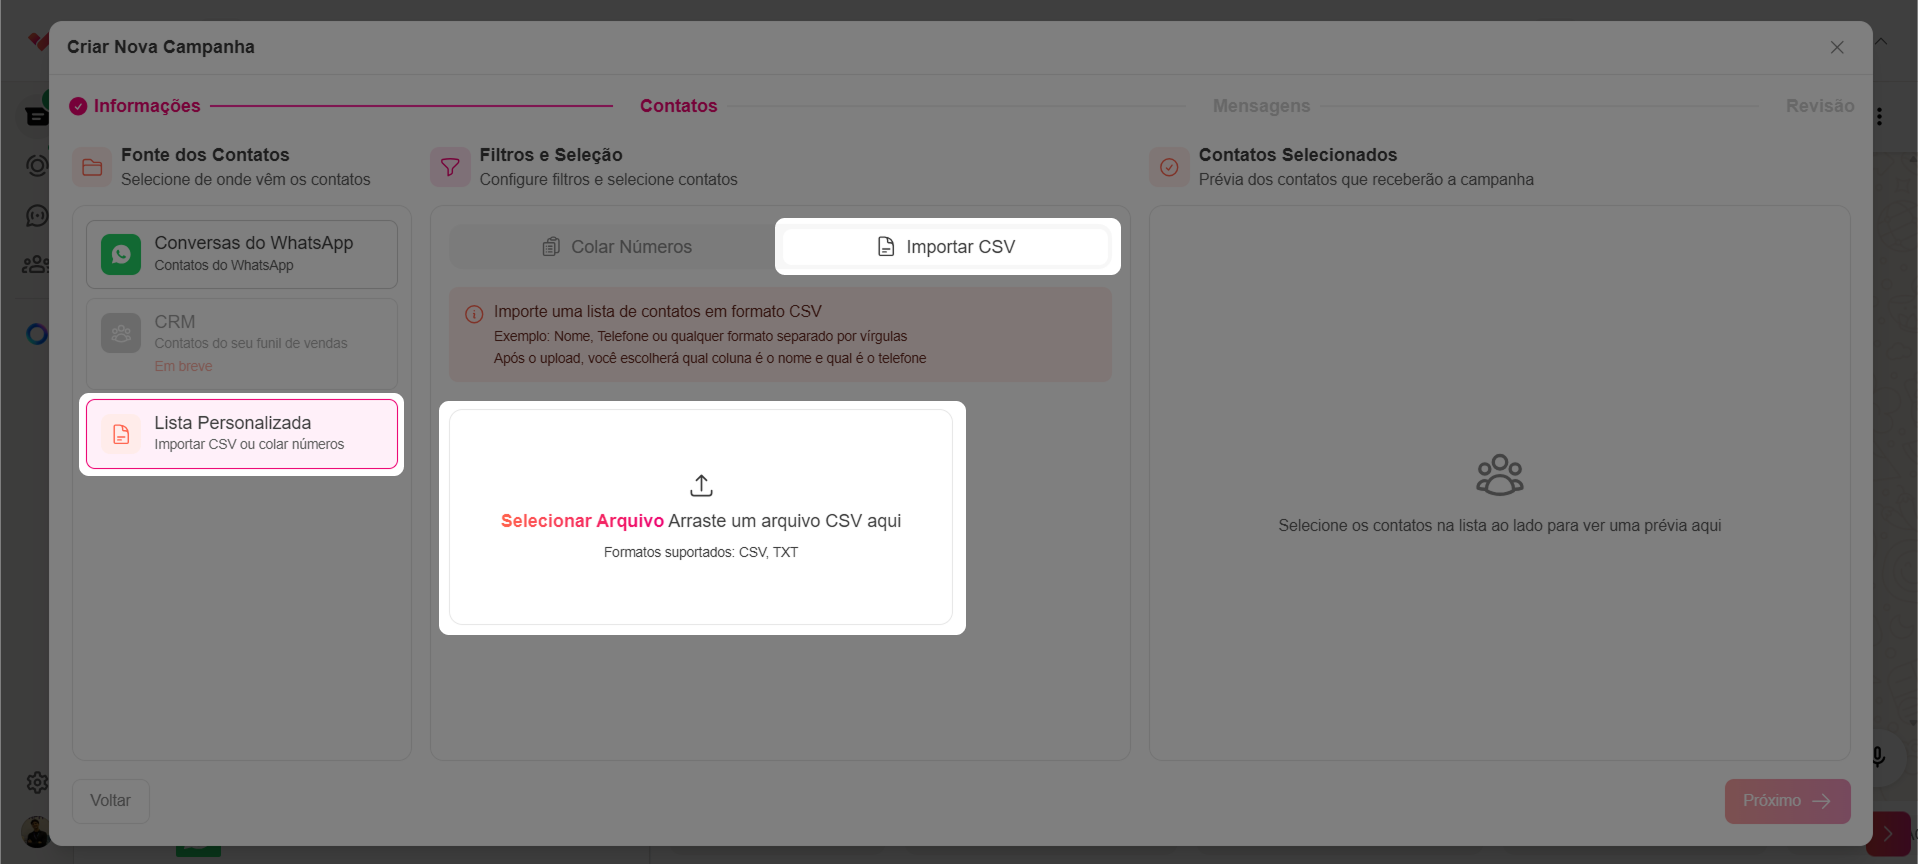Click the Lista Personalizada file icon

pyautogui.click(x=121, y=434)
